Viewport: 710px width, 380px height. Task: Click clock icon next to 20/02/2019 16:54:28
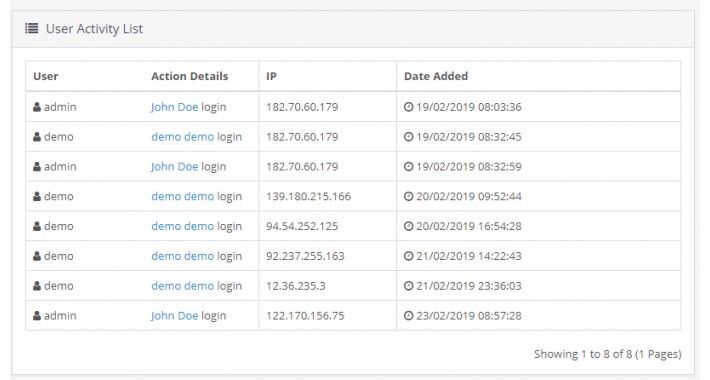(408, 226)
